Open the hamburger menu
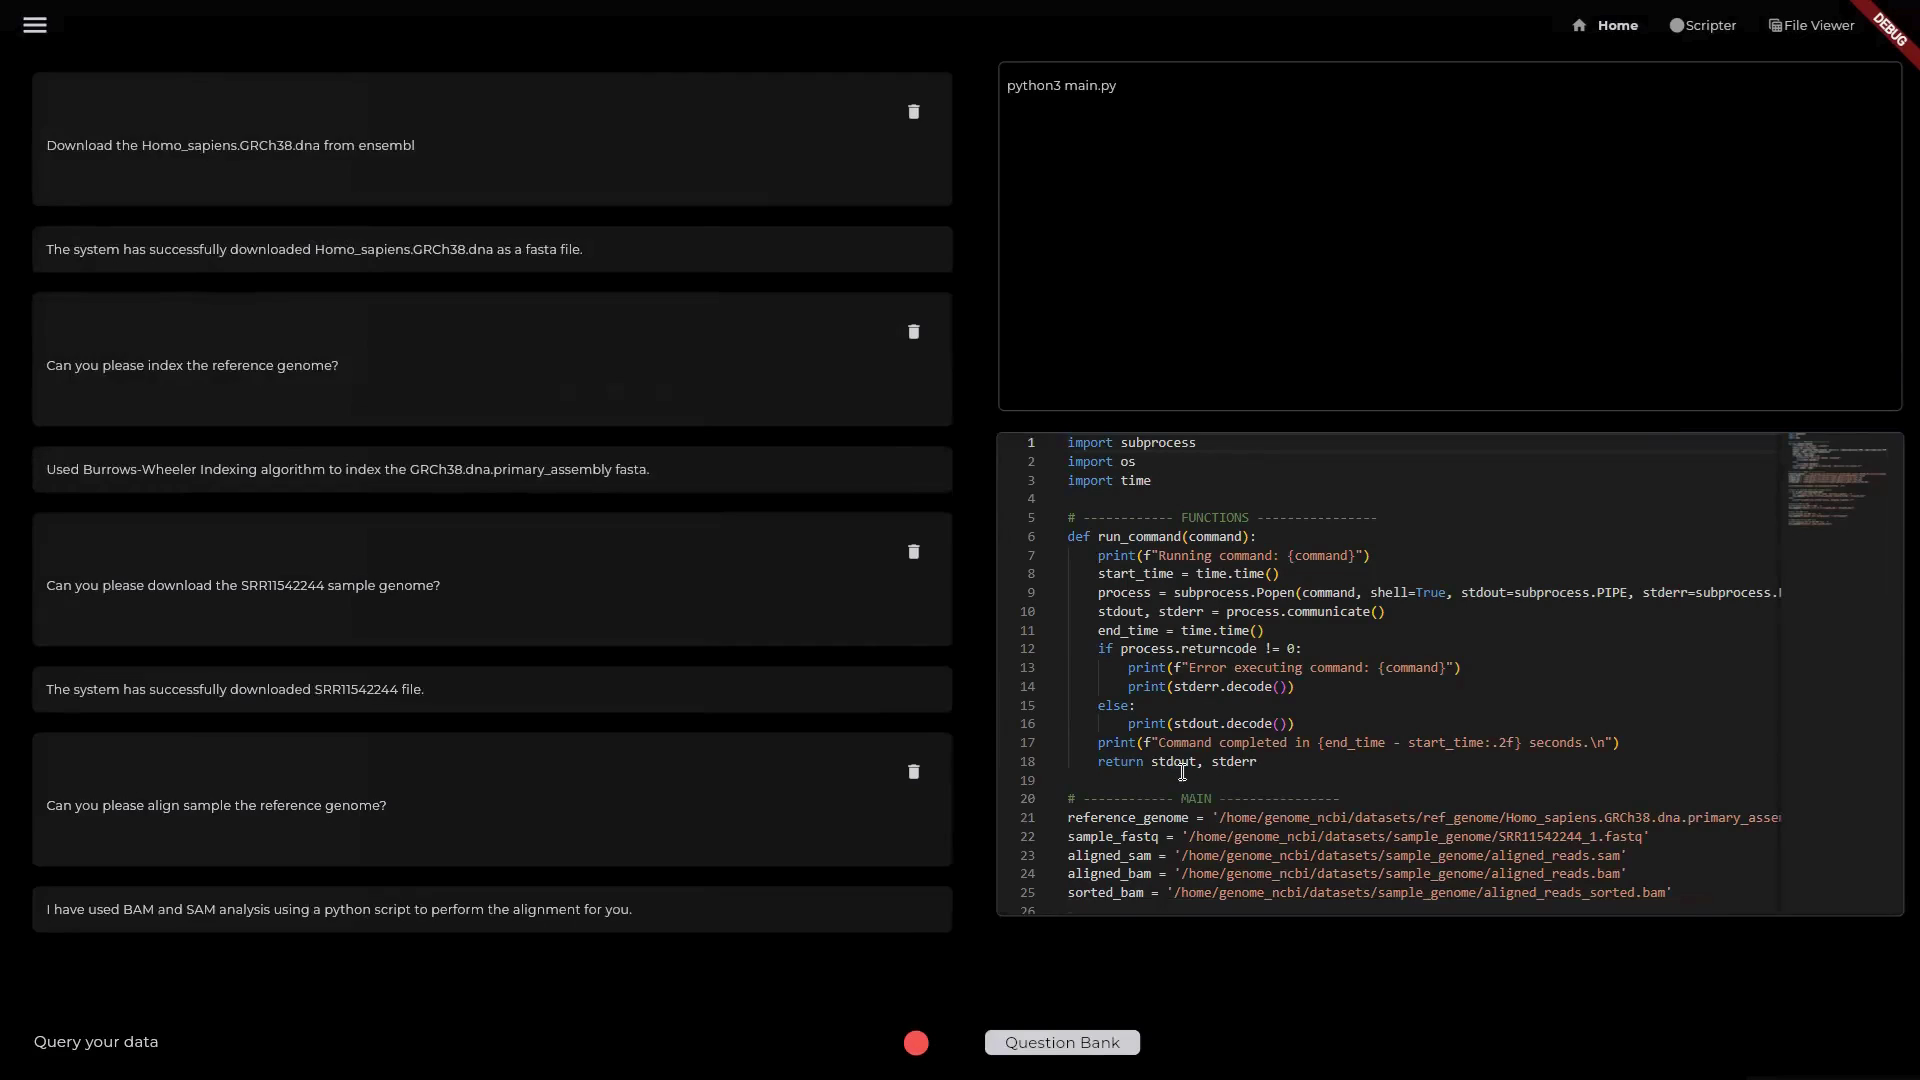Viewport: 1920px width, 1080px height. click(x=35, y=25)
